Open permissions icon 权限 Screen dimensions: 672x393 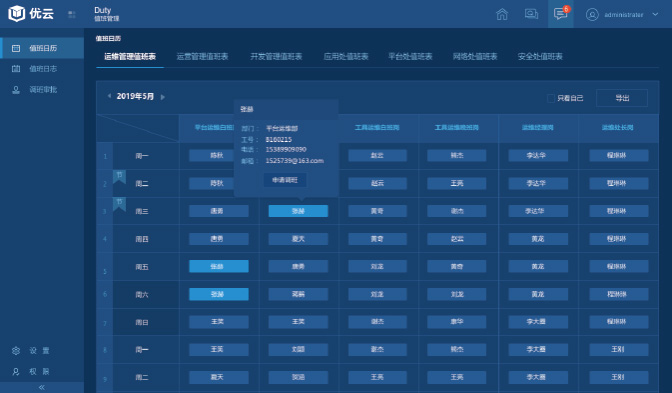tap(16, 372)
